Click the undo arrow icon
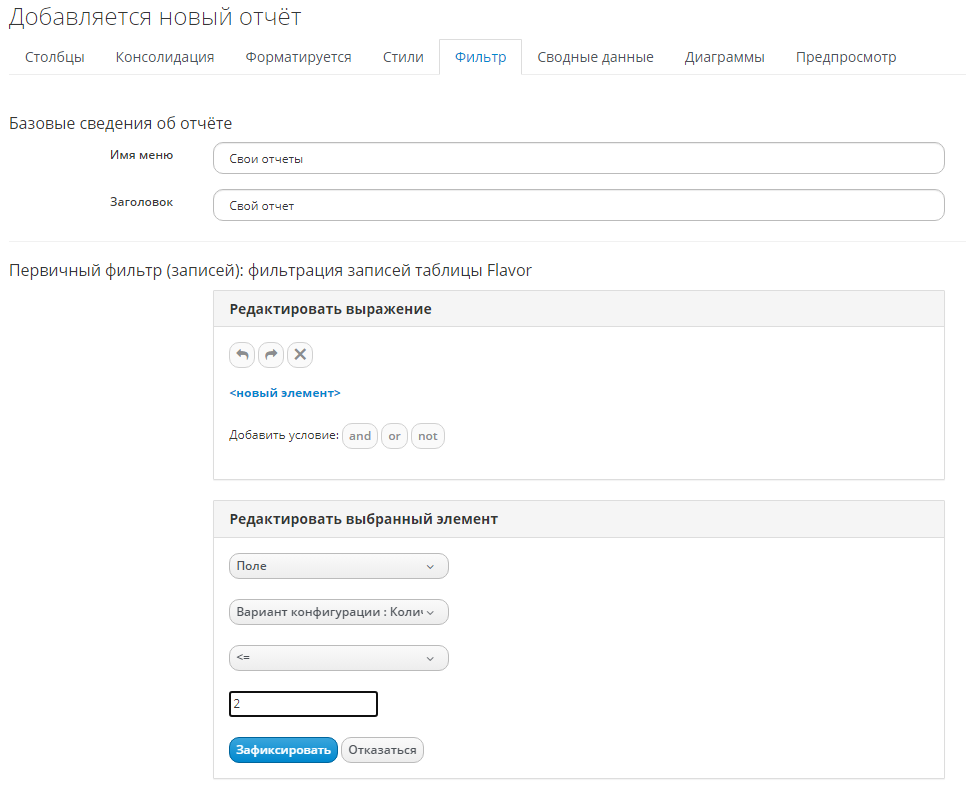The image size is (966, 791). pos(242,355)
